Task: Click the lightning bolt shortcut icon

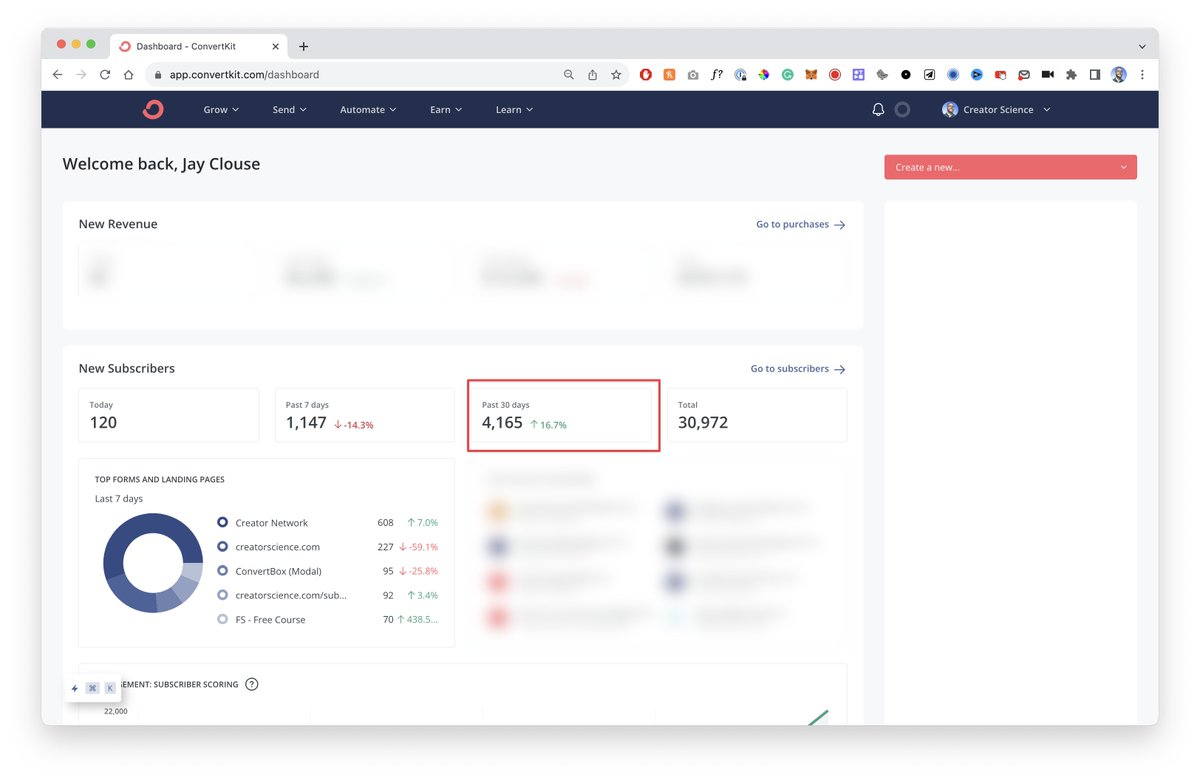Action: point(75,688)
